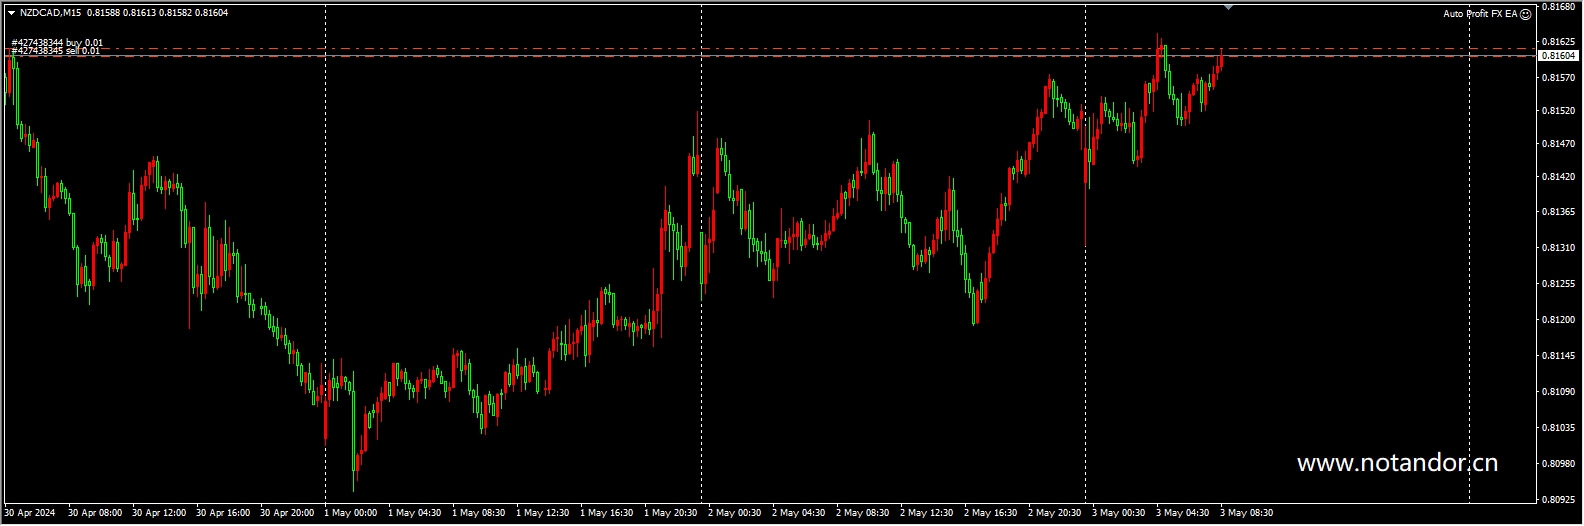Click the 2 May 12:30 time label
Image resolution: width=1584 pixels, height=526 pixels.
coord(927,513)
